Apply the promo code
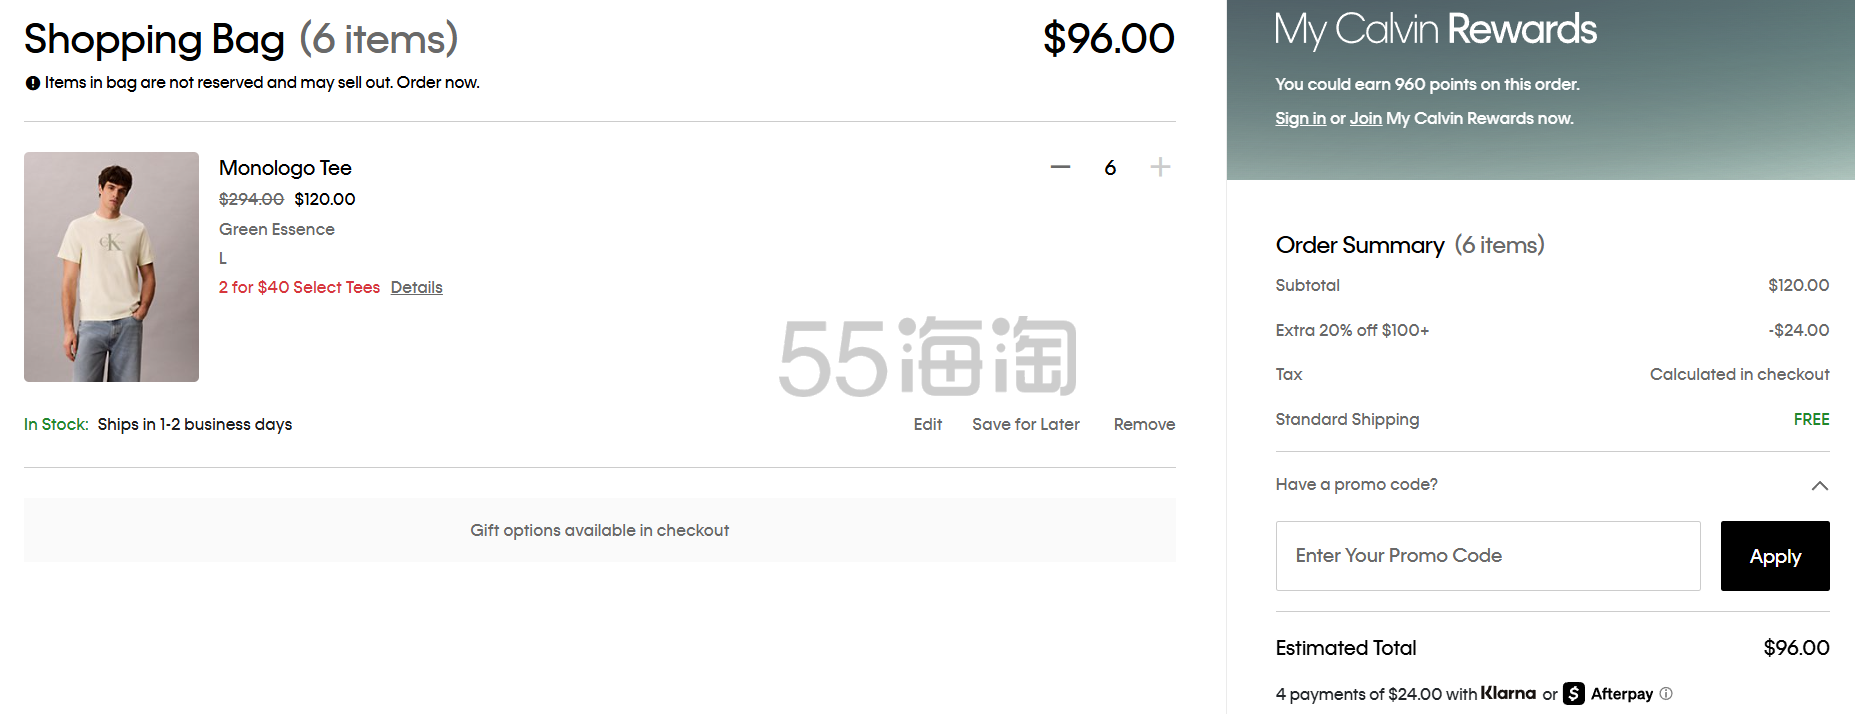Viewport: 1855px width, 714px height. (x=1775, y=556)
